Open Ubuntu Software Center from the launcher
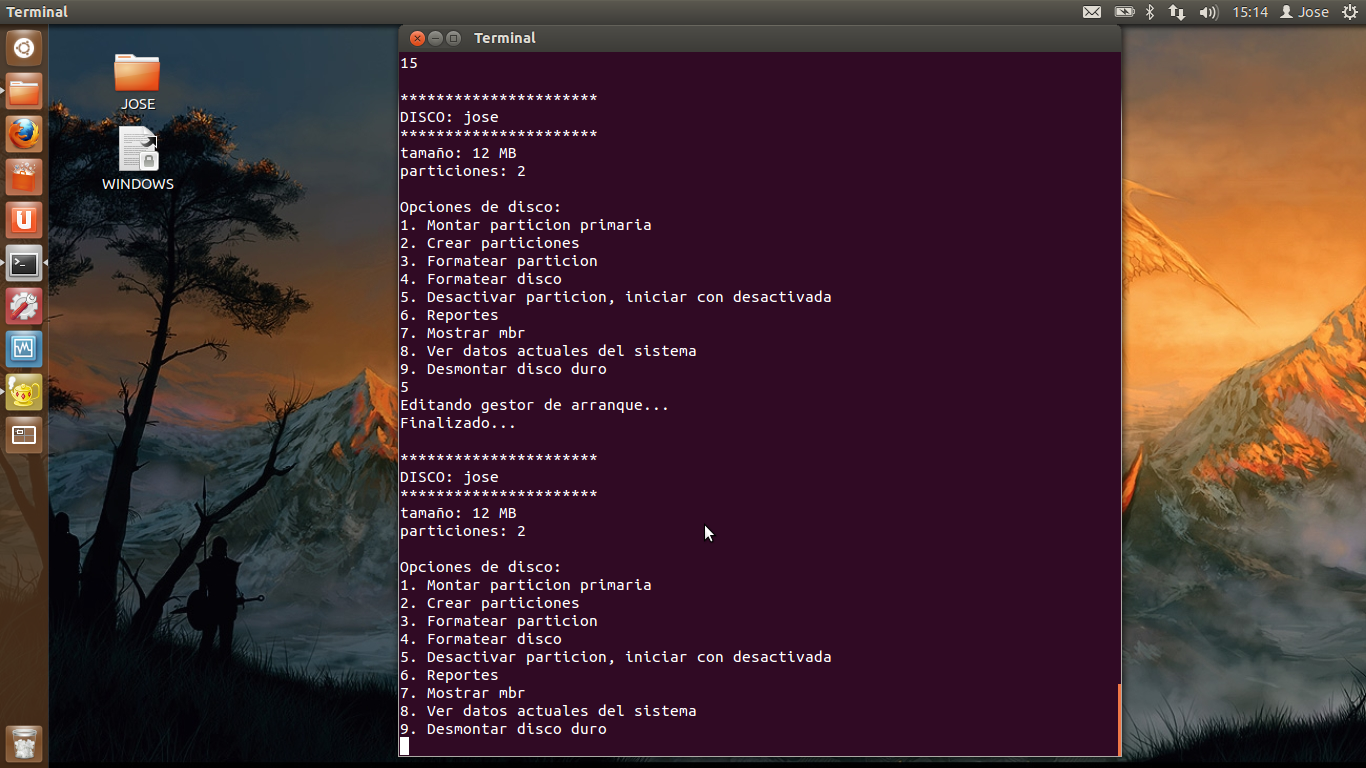 pyautogui.click(x=24, y=178)
